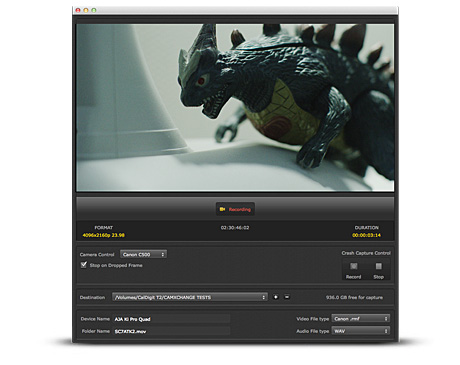Open the Destination path dropdown
This screenshot has width=460, height=365.
(190, 297)
